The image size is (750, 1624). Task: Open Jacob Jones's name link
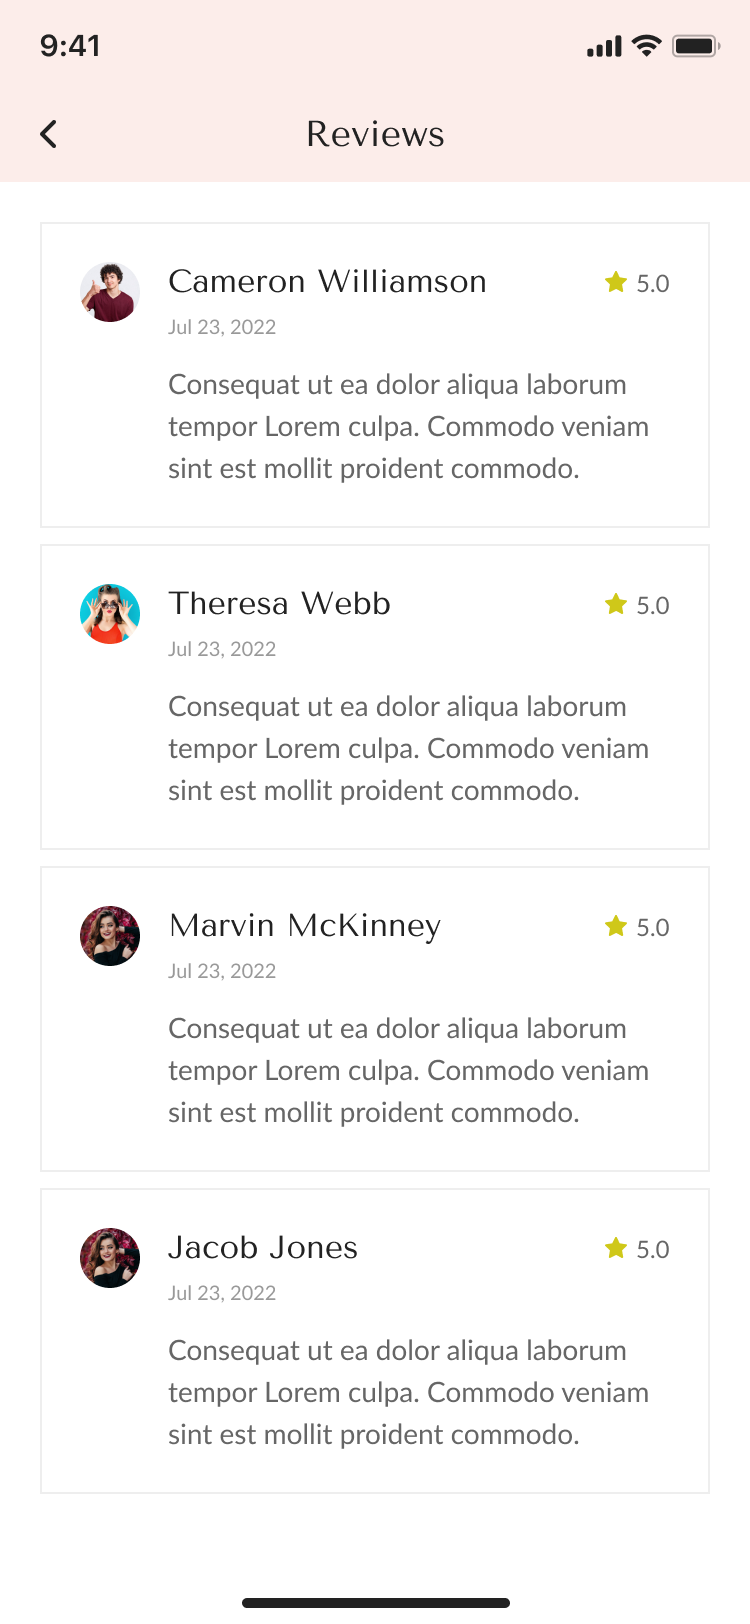click(x=263, y=1248)
